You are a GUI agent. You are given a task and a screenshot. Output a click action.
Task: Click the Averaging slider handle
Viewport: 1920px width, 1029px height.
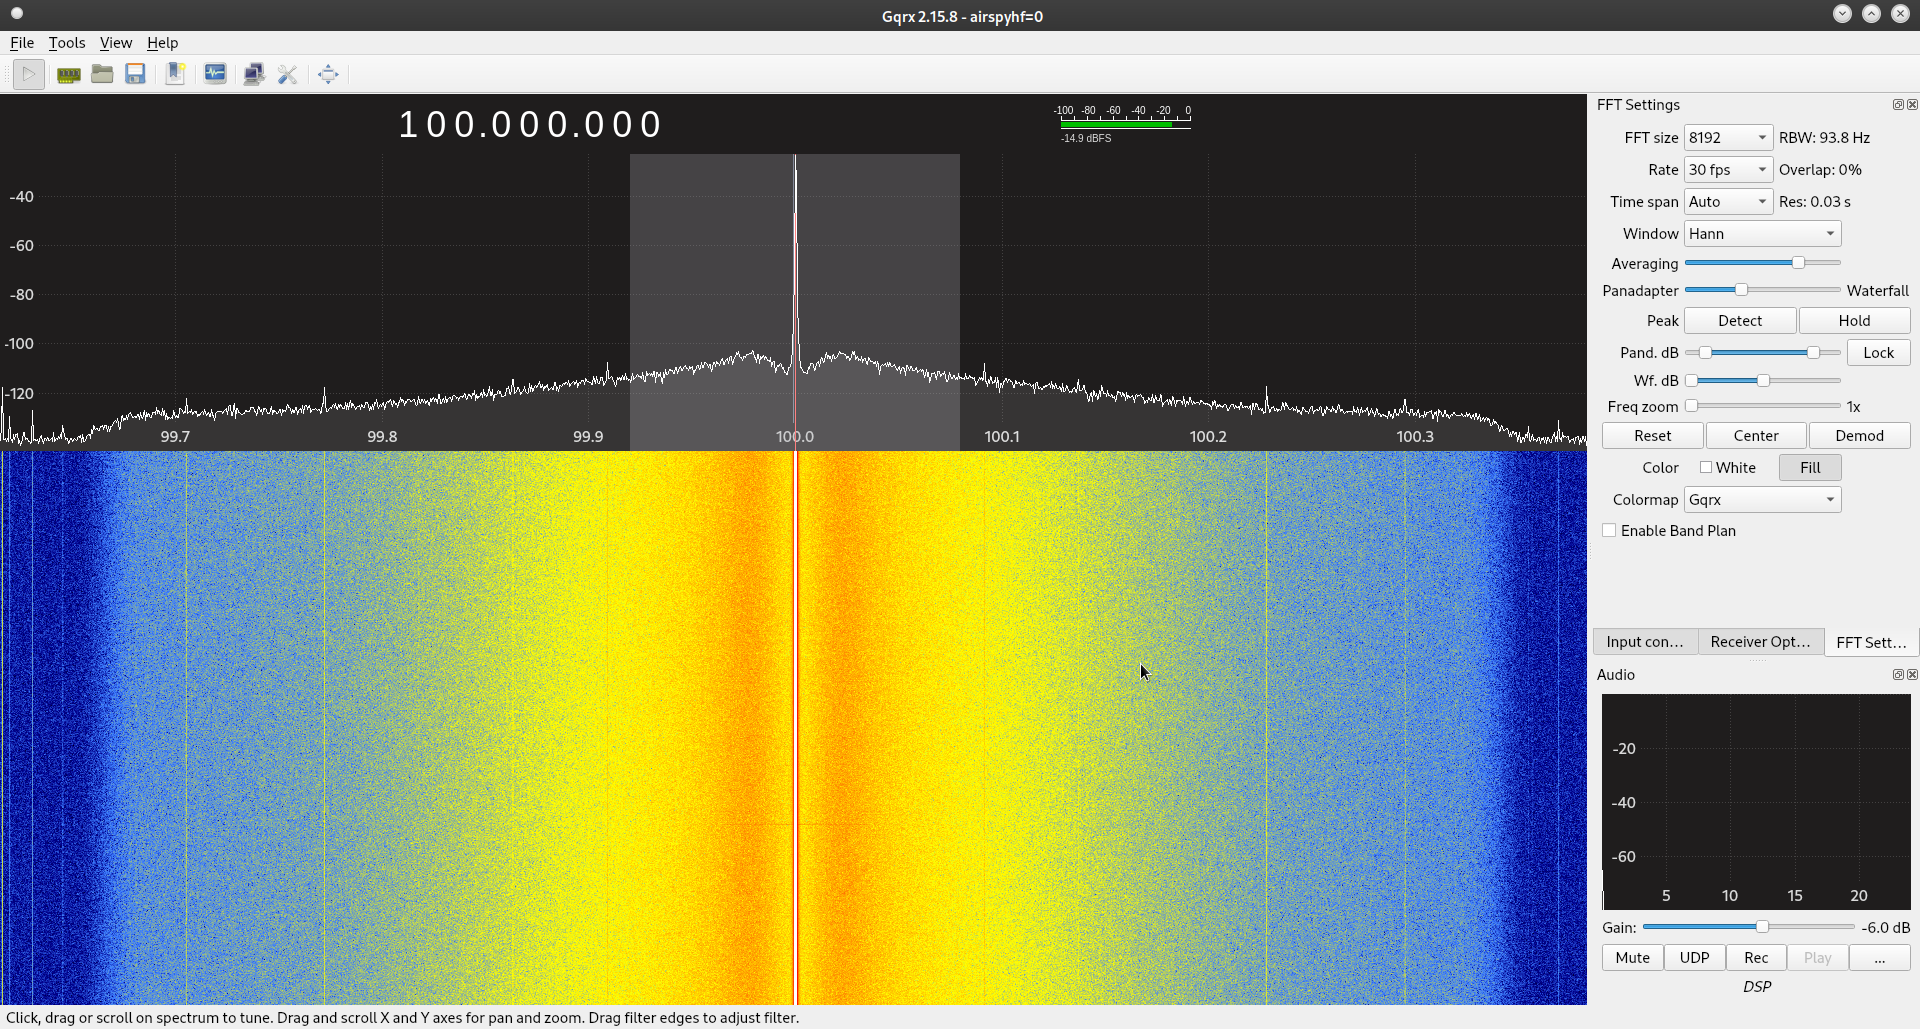coord(1798,263)
